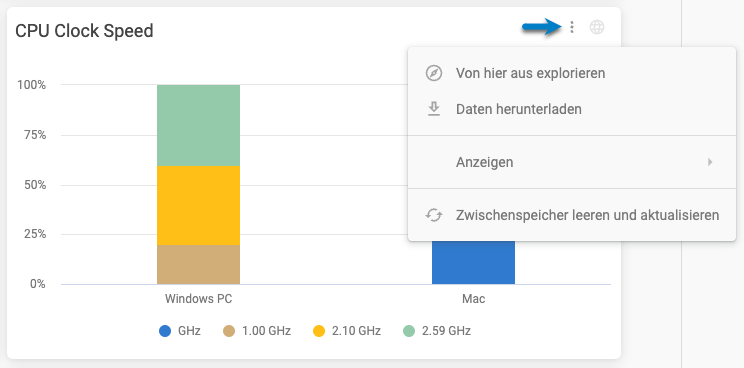The width and height of the screenshot is (744, 368).
Task: Click the refresh arrows icon
Action: pos(434,215)
